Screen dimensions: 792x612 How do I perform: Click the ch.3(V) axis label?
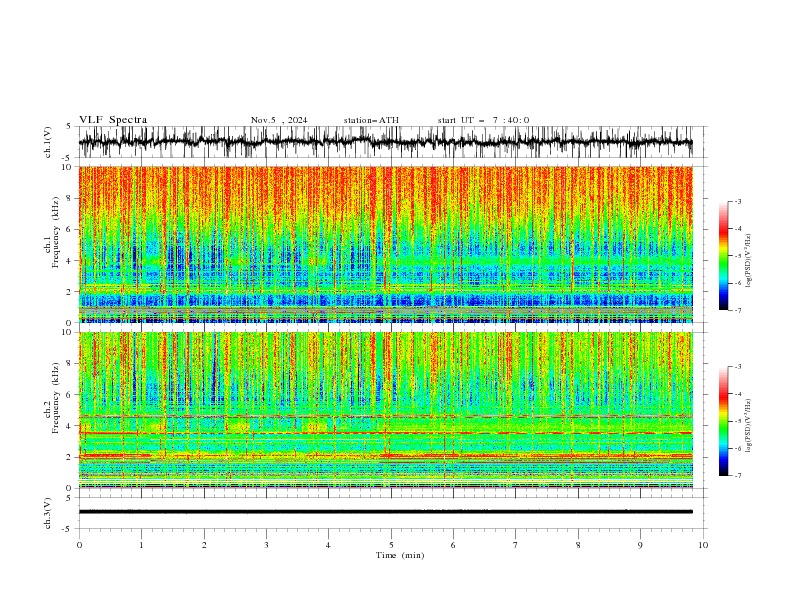point(48,514)
